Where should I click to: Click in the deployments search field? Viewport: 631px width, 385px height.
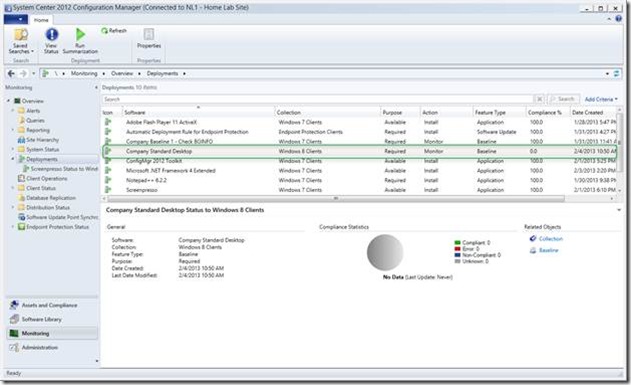(x=318, y=99)
